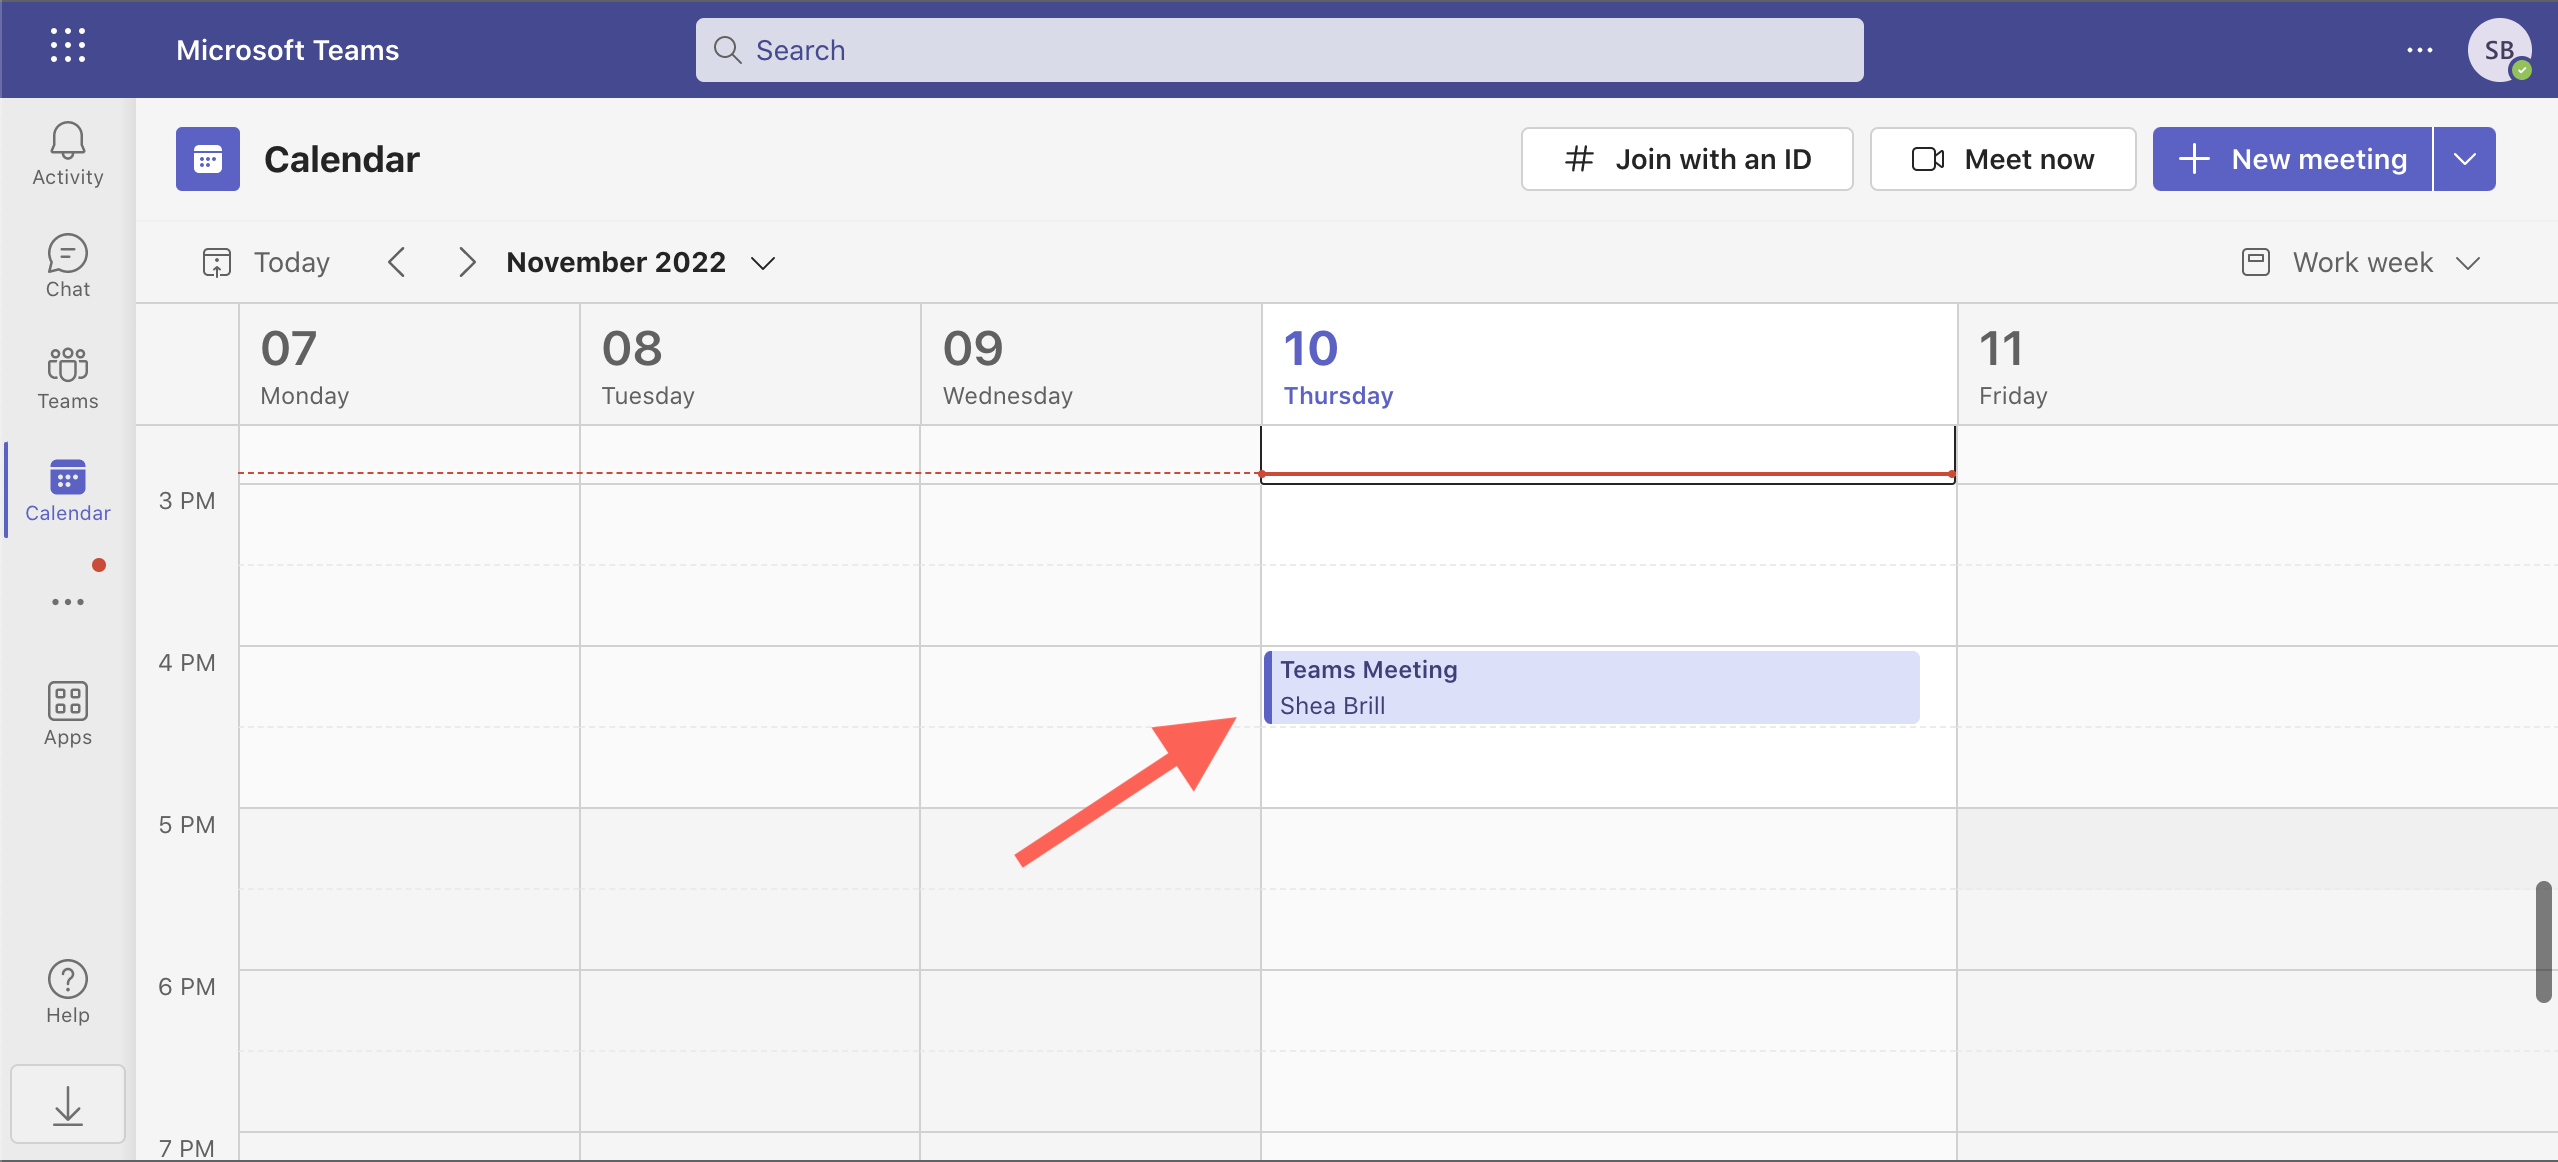
Task: Open the Apps sidebar icon
Action: coord(68,714)
